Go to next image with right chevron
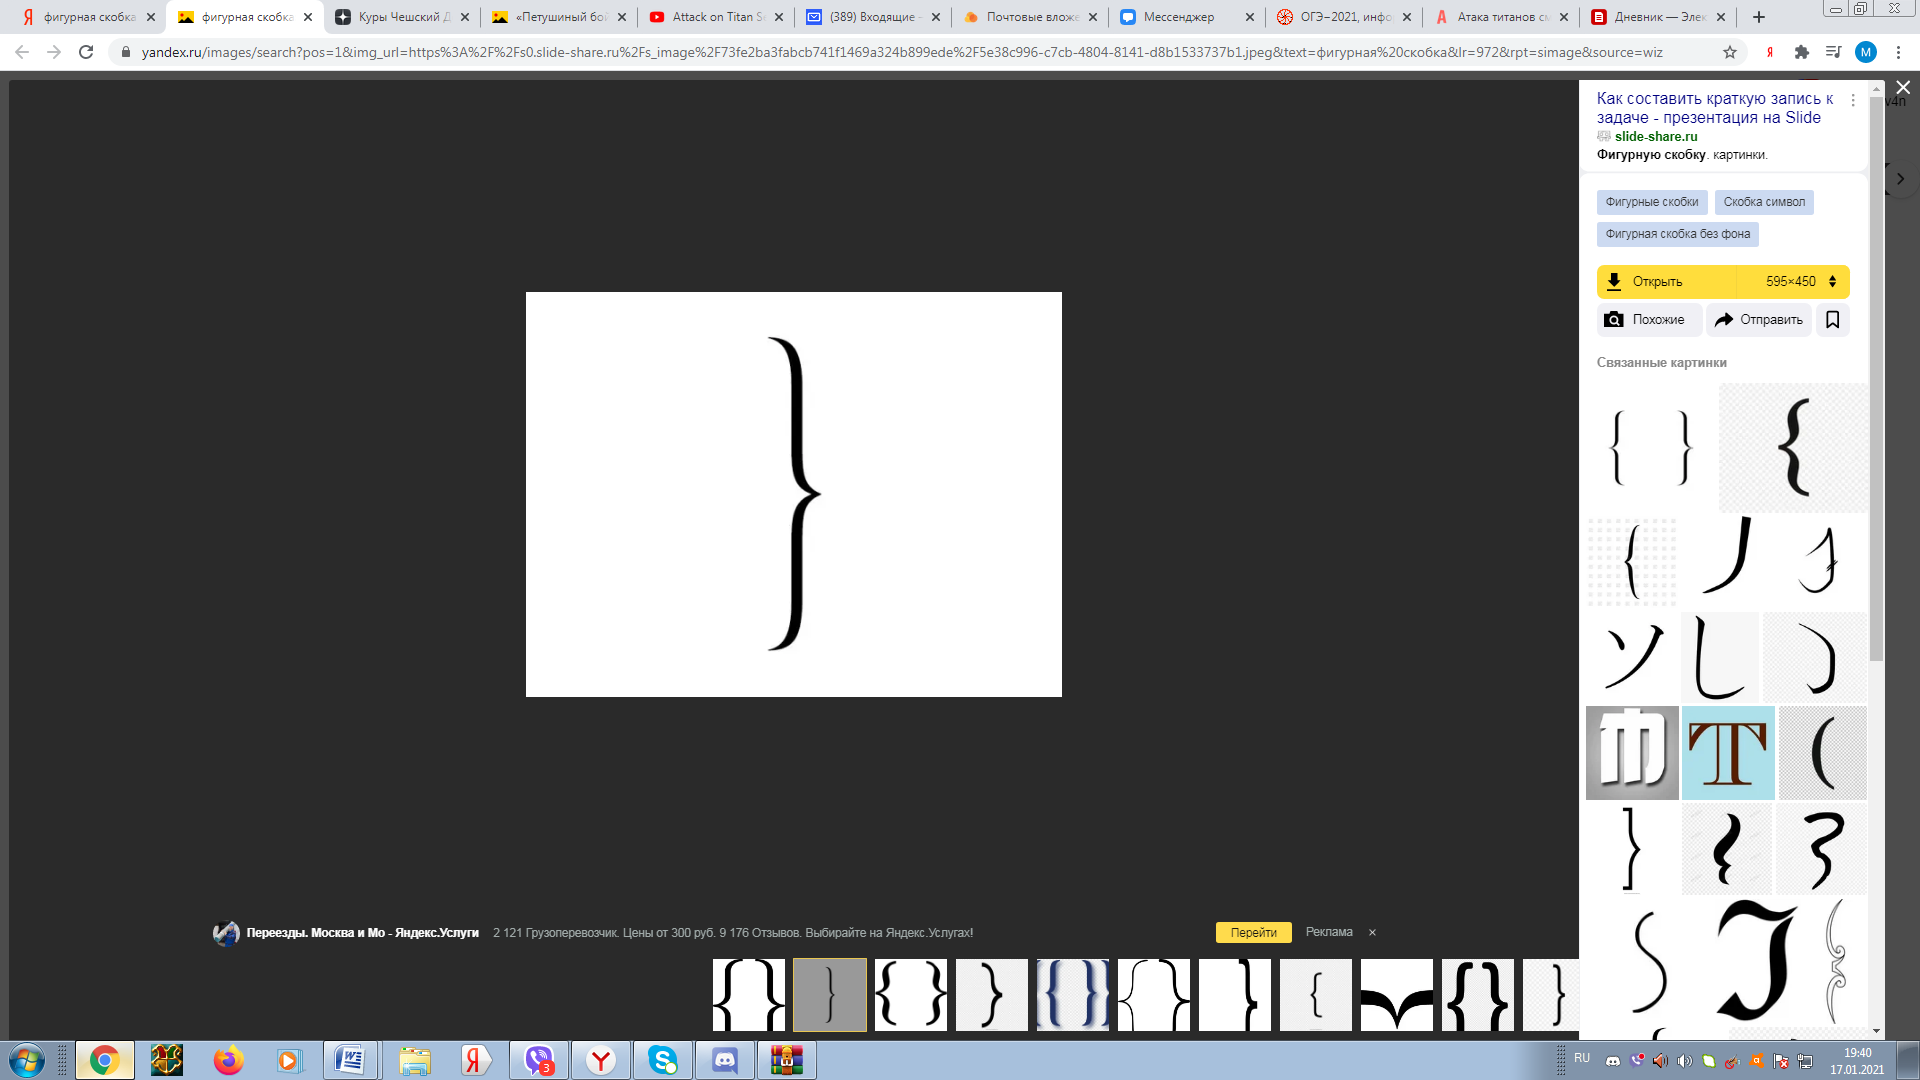The width and height of the screenshot is (1920, 1080). tap(1900, 179)
